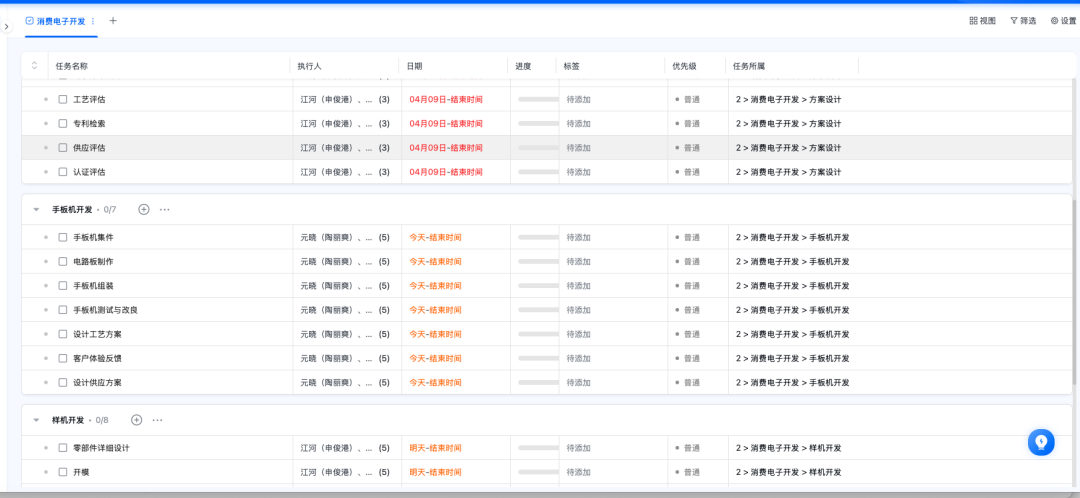Collapse the 样机开发 group

37,420
